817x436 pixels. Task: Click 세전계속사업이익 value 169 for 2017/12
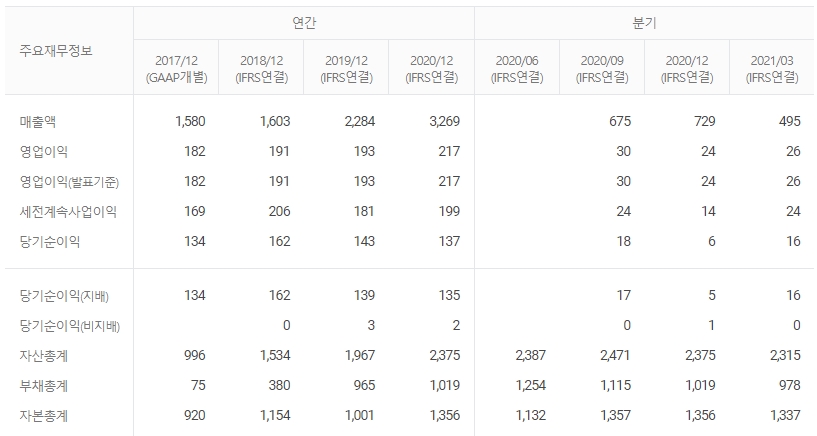194,211
